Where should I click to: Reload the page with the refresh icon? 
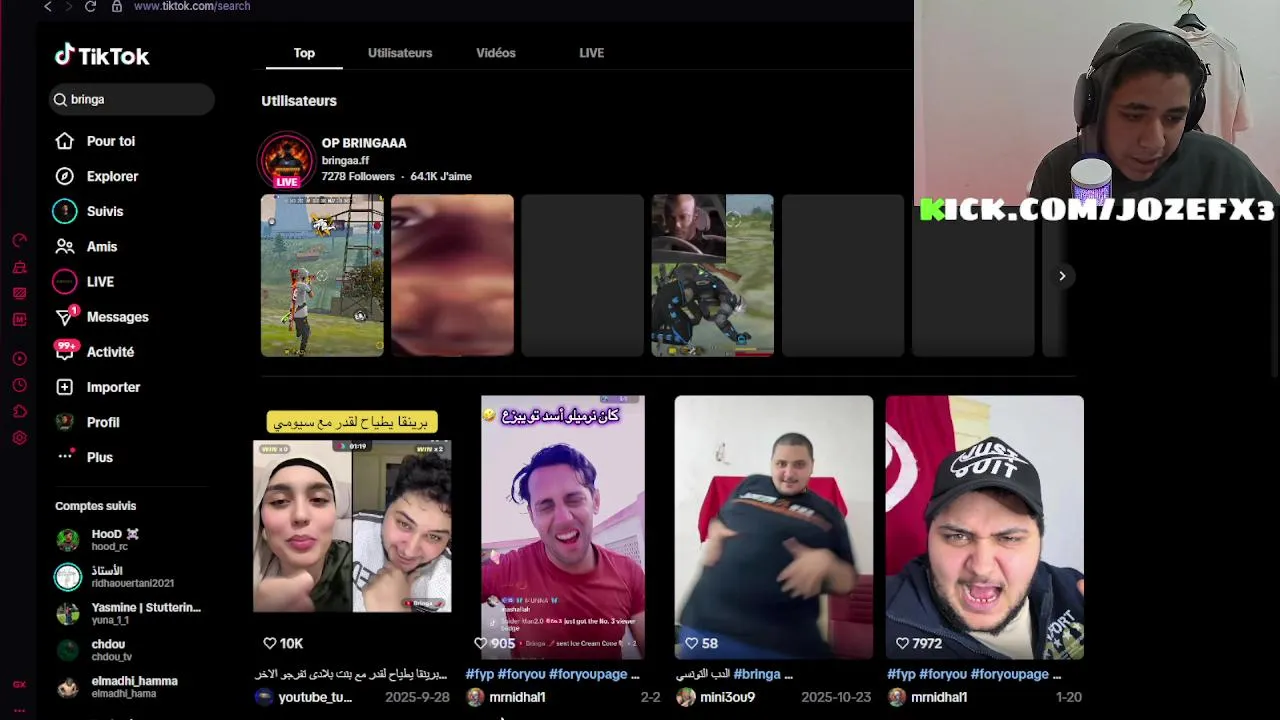click(90, 6)
